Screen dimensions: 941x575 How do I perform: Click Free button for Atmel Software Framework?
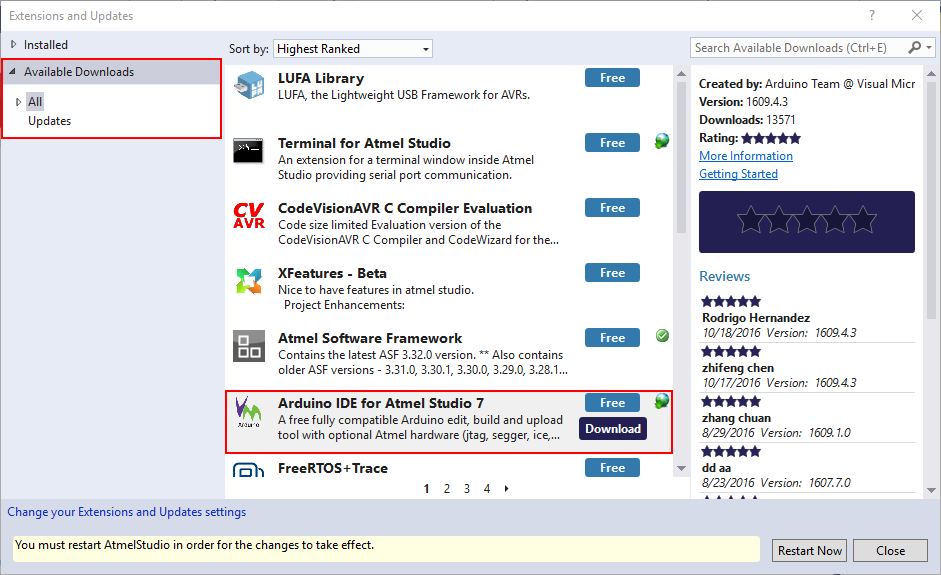coord(612,338)
